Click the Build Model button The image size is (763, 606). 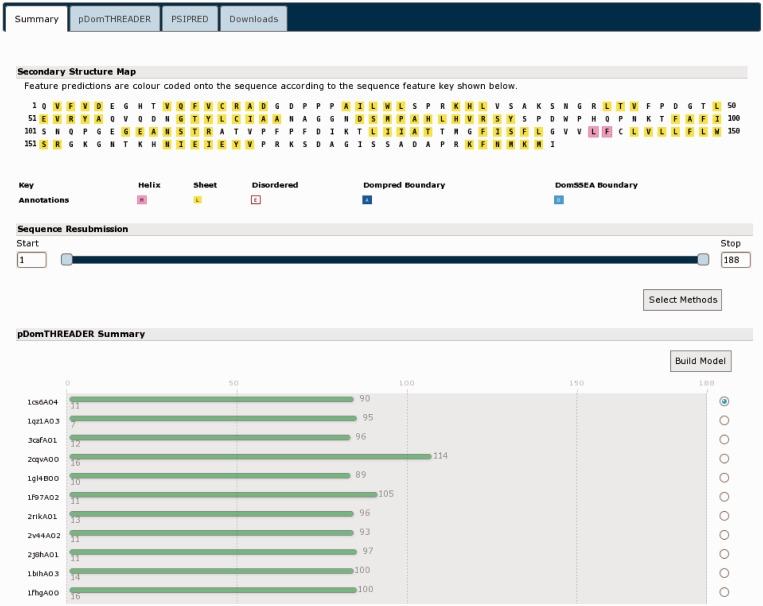pos(701,361)
